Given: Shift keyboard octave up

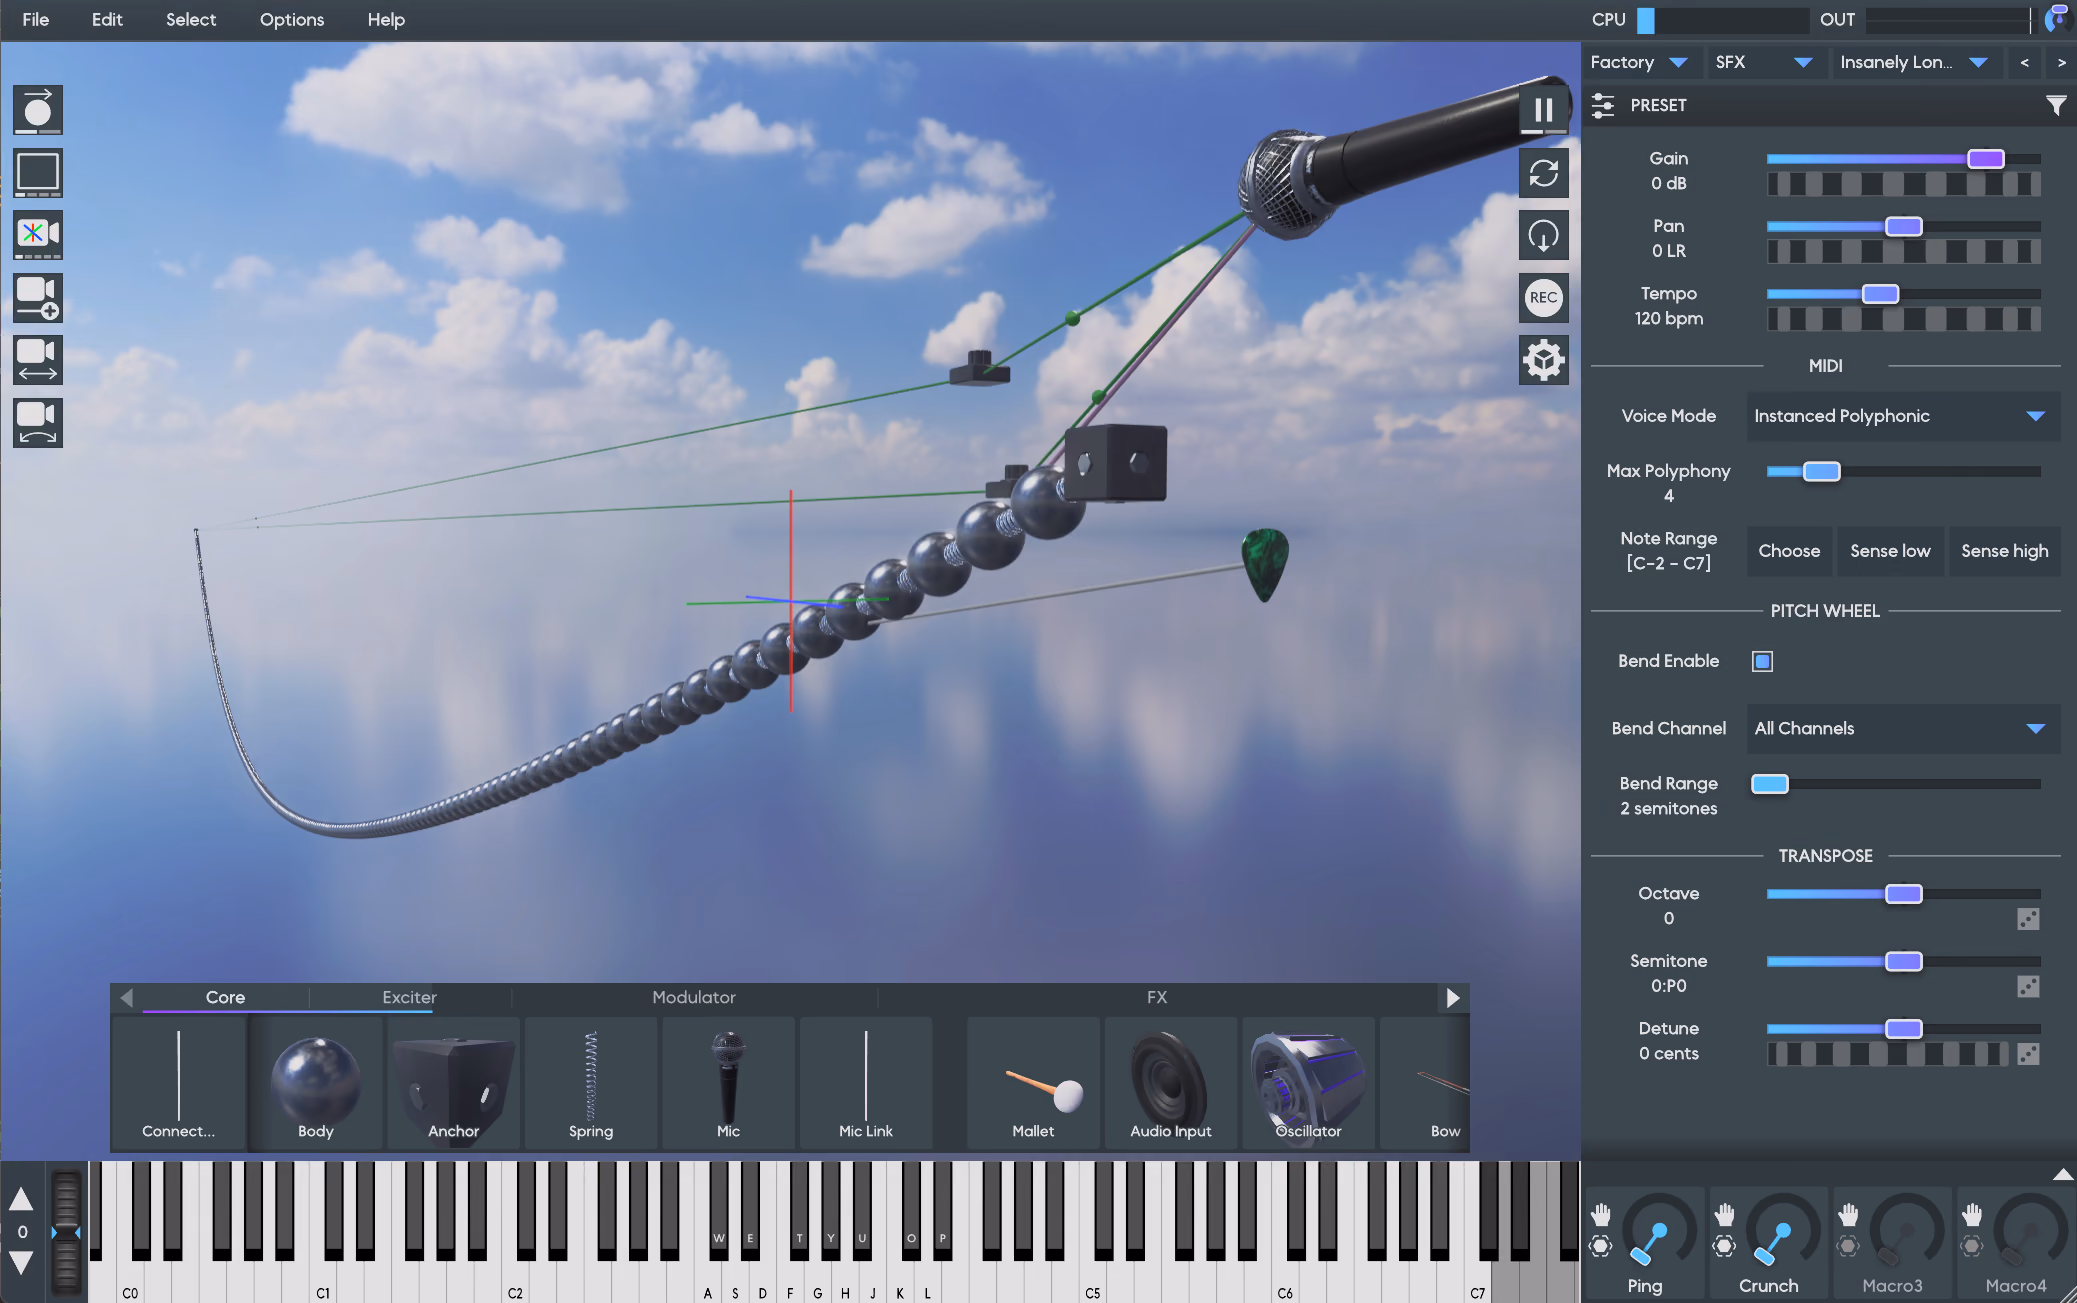Looking at the screenshot, I should point(22,1200).
